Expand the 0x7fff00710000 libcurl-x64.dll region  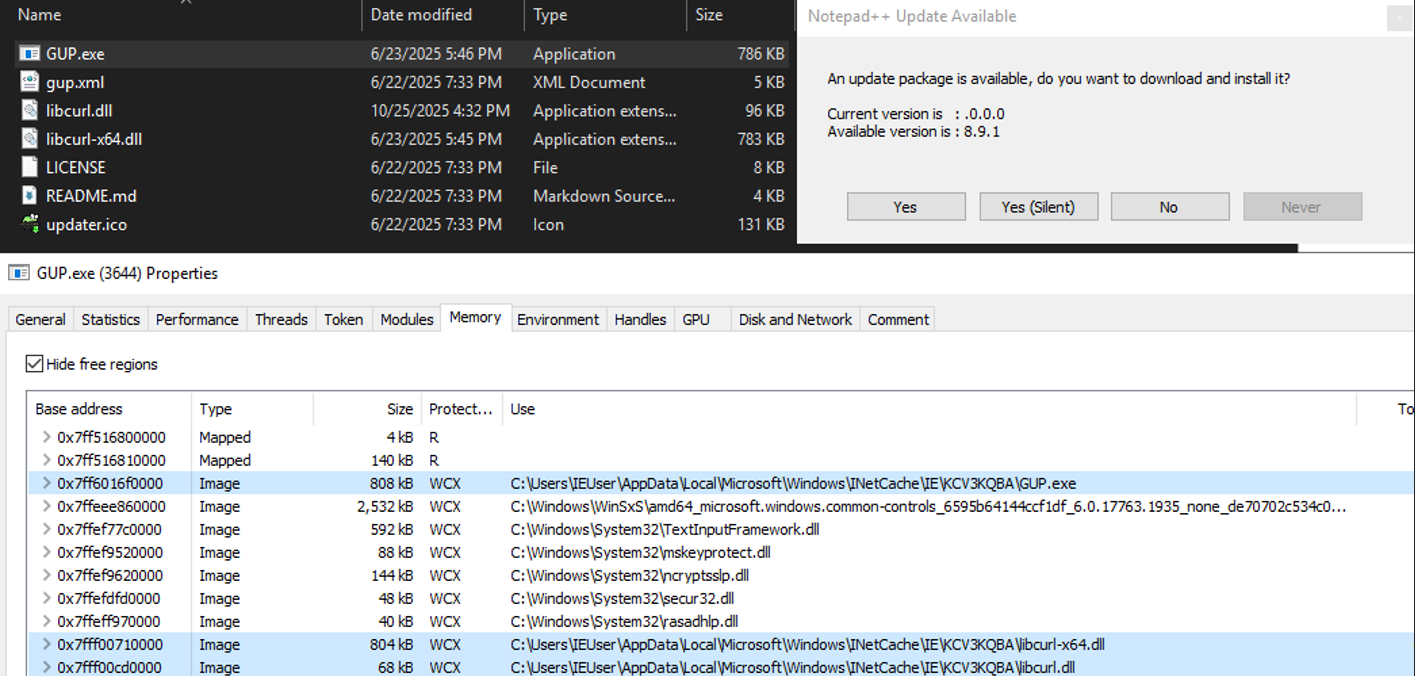[46, 645]
